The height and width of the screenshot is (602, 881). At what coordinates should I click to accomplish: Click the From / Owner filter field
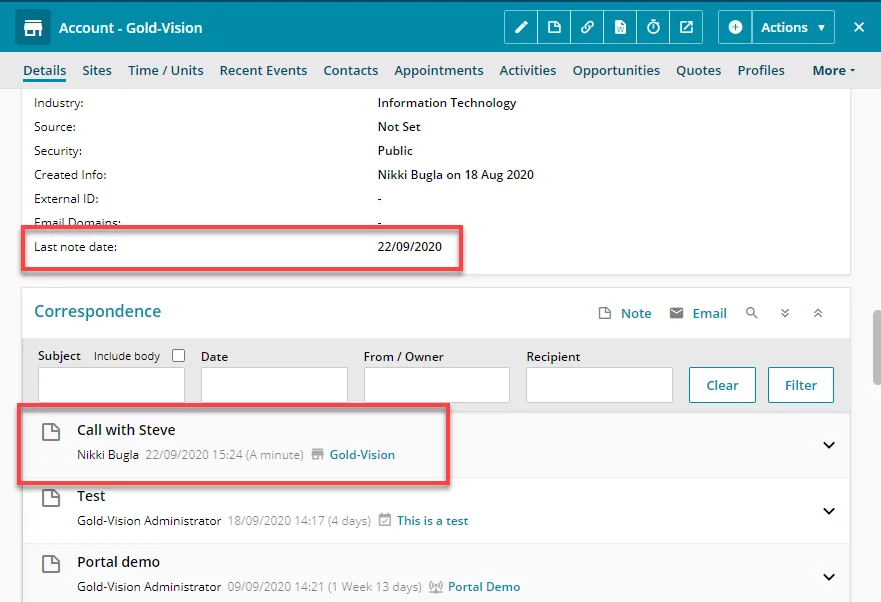tap(437, 385)
